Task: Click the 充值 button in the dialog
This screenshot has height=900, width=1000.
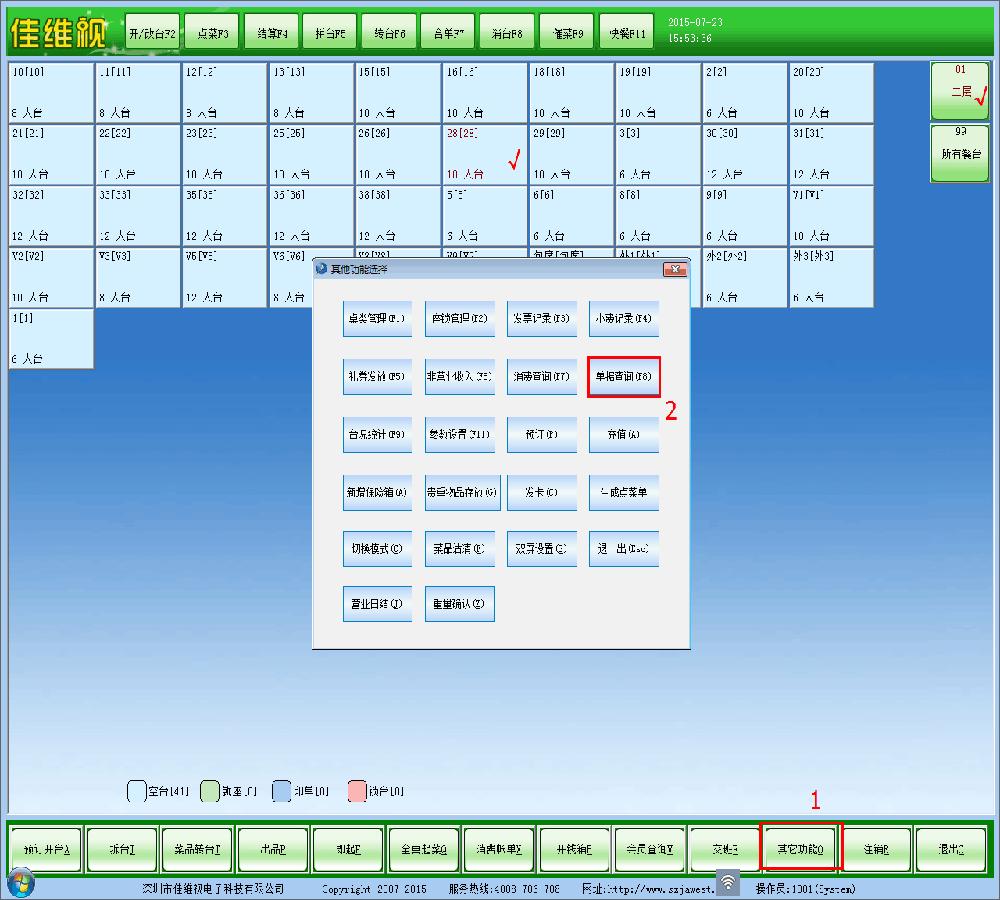Action: (624, 435)
